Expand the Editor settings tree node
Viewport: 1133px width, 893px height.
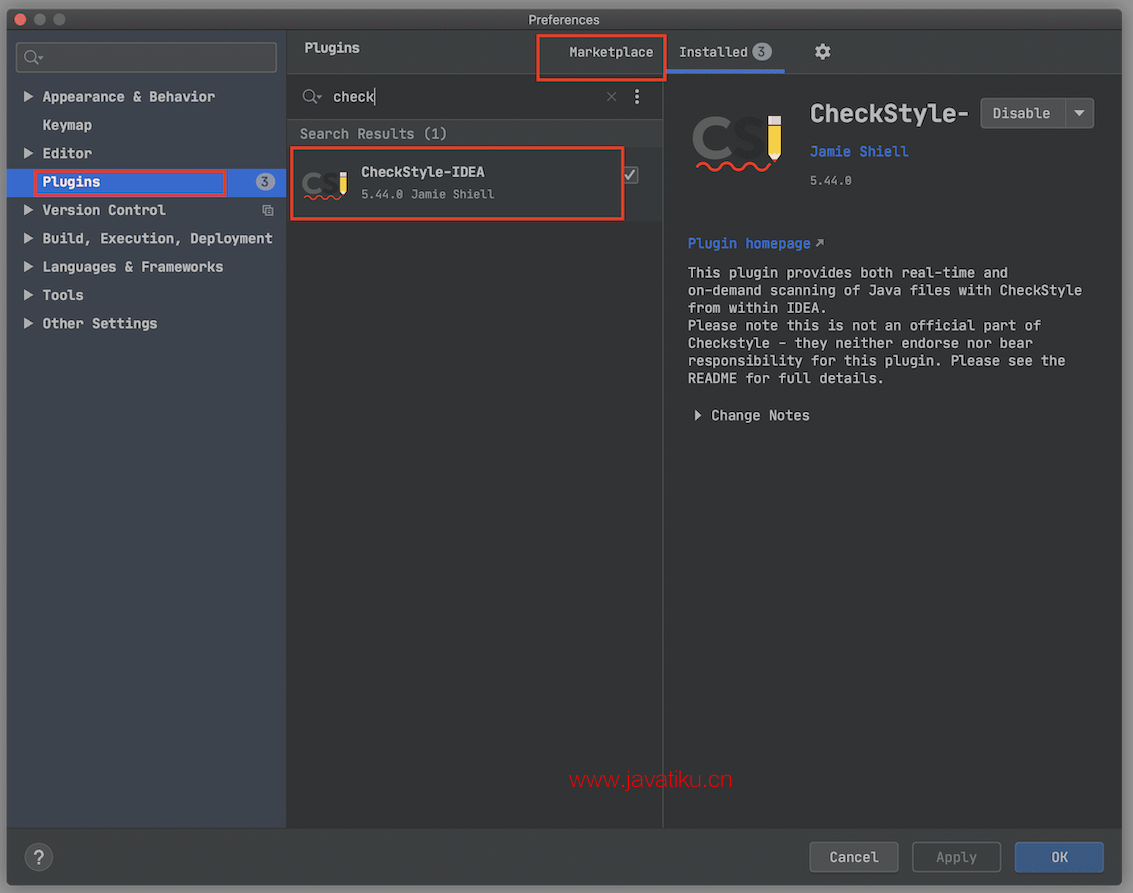(x=28, y=153)
